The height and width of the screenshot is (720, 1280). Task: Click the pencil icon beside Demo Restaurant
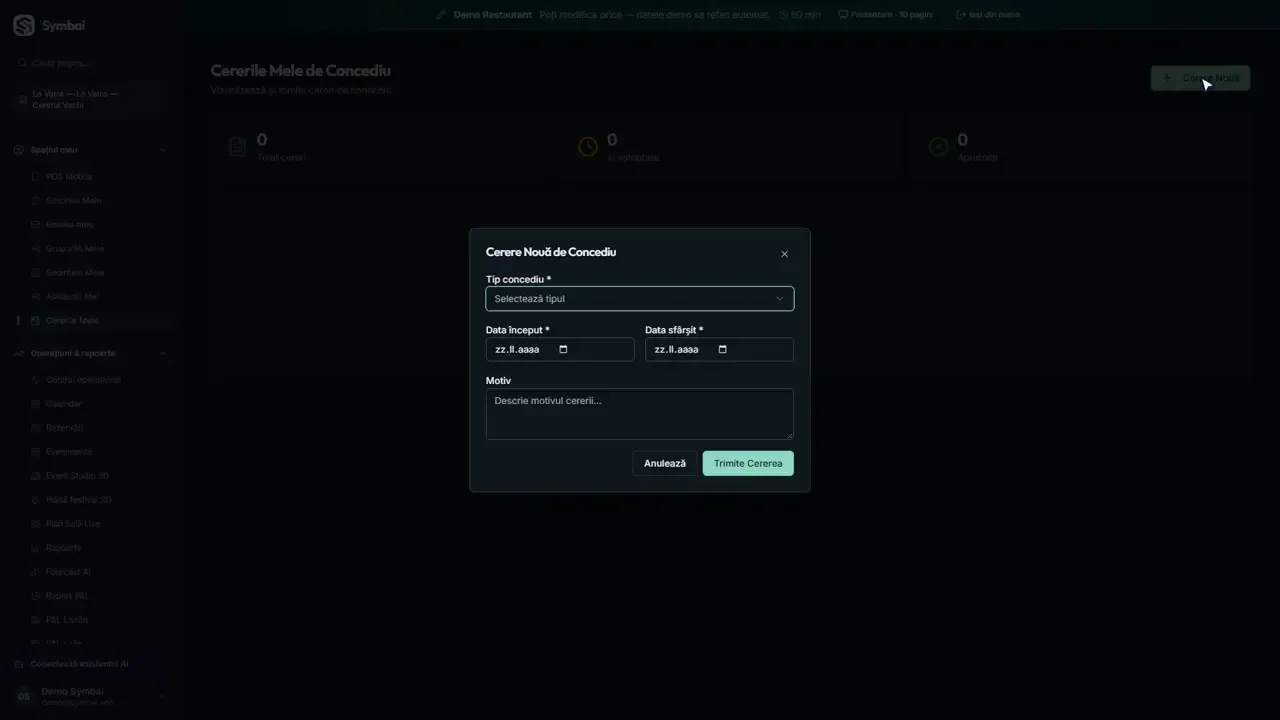pyautogui.click(x=441, y=15)
